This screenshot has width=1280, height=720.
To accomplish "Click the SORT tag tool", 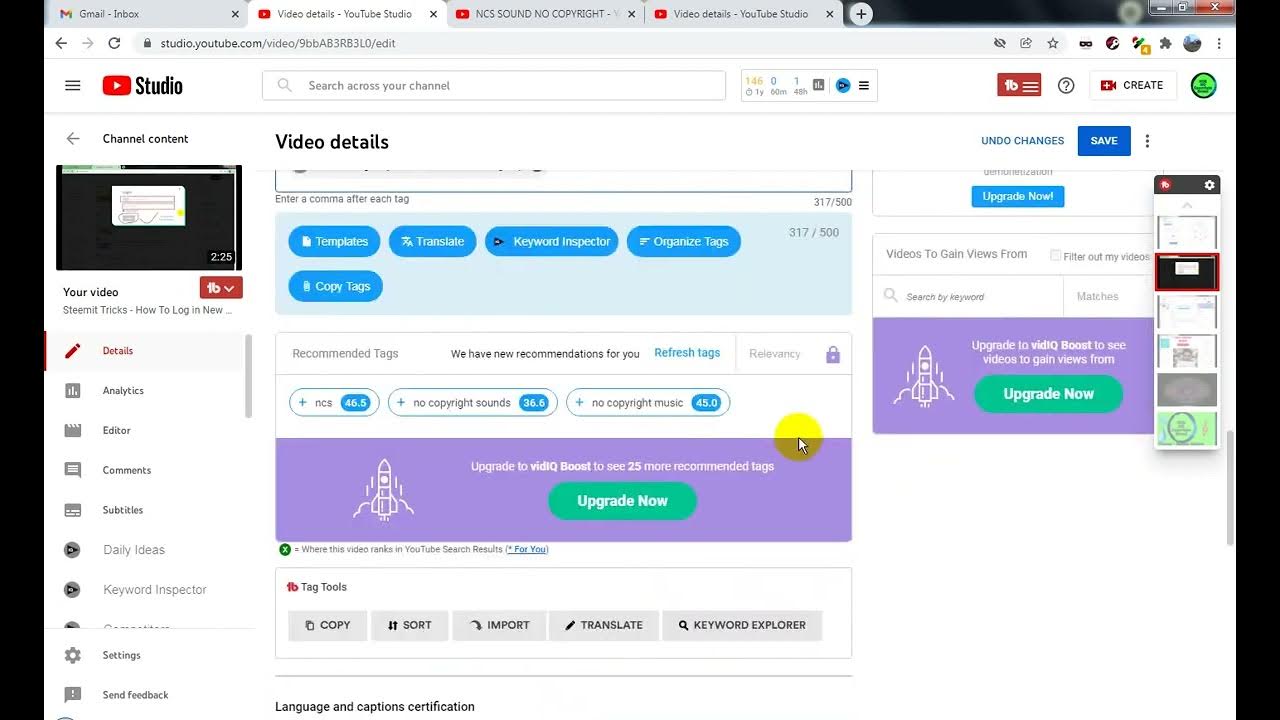I will pyautogui.click(x=409, y=625).
